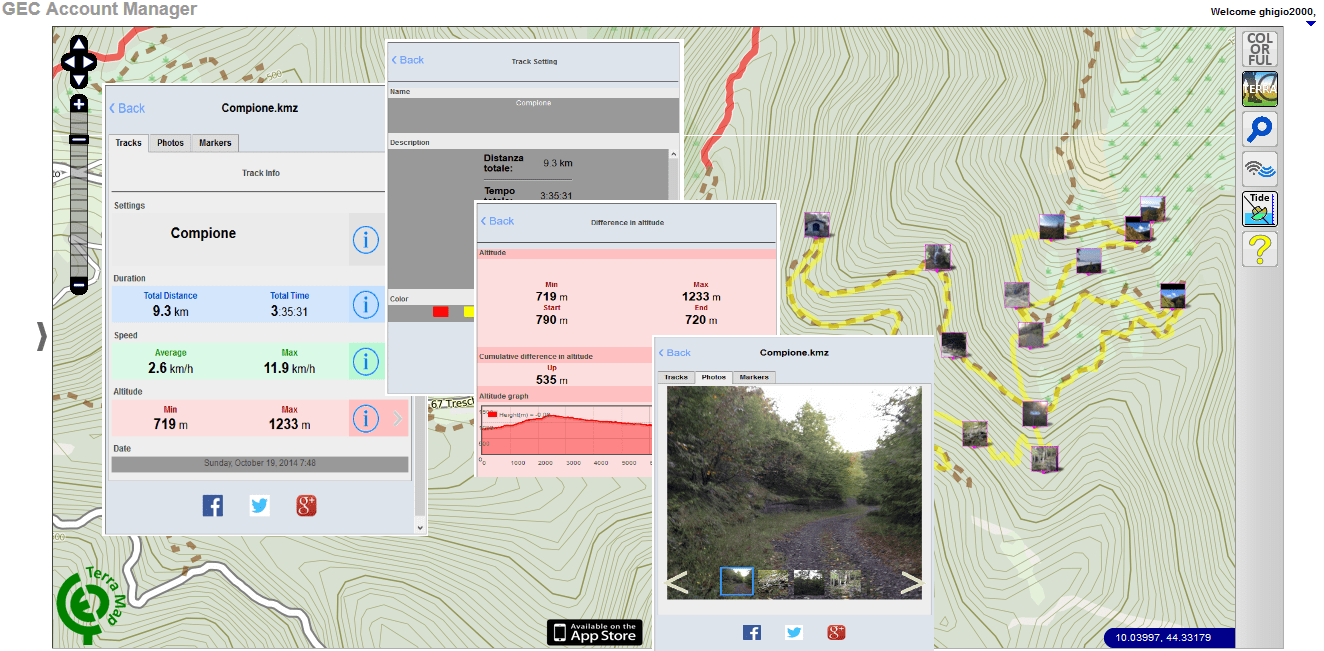Open the Available on the App Store badge
Viewport: 1324px width, 651px height.
[x=595, y=632]
